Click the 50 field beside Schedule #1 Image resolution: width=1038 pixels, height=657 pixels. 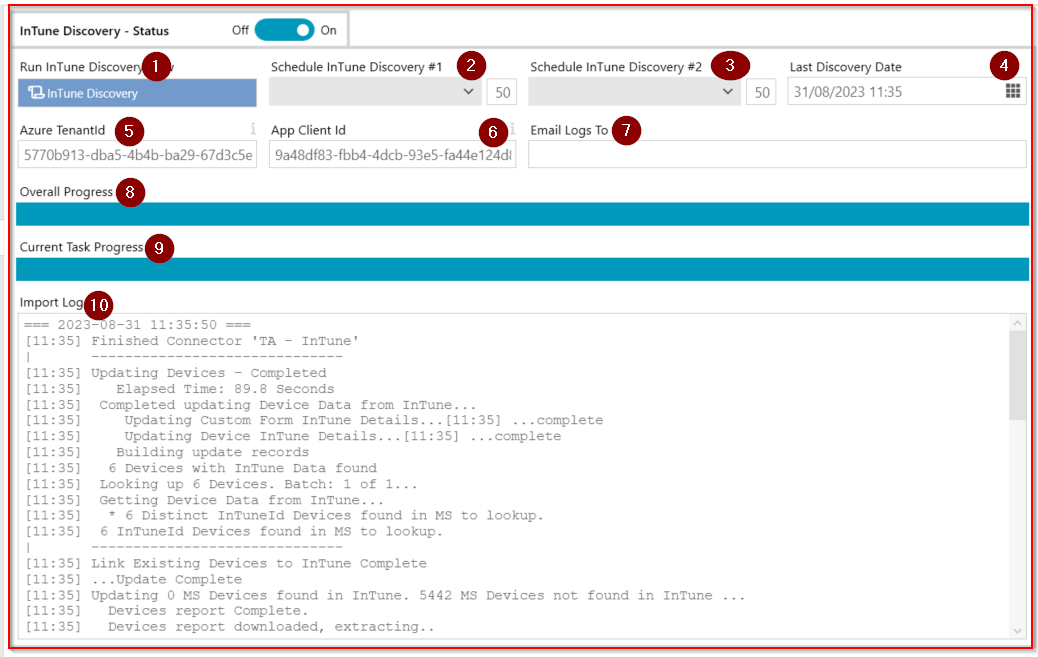pyautogui.click(x=502, y=92)
